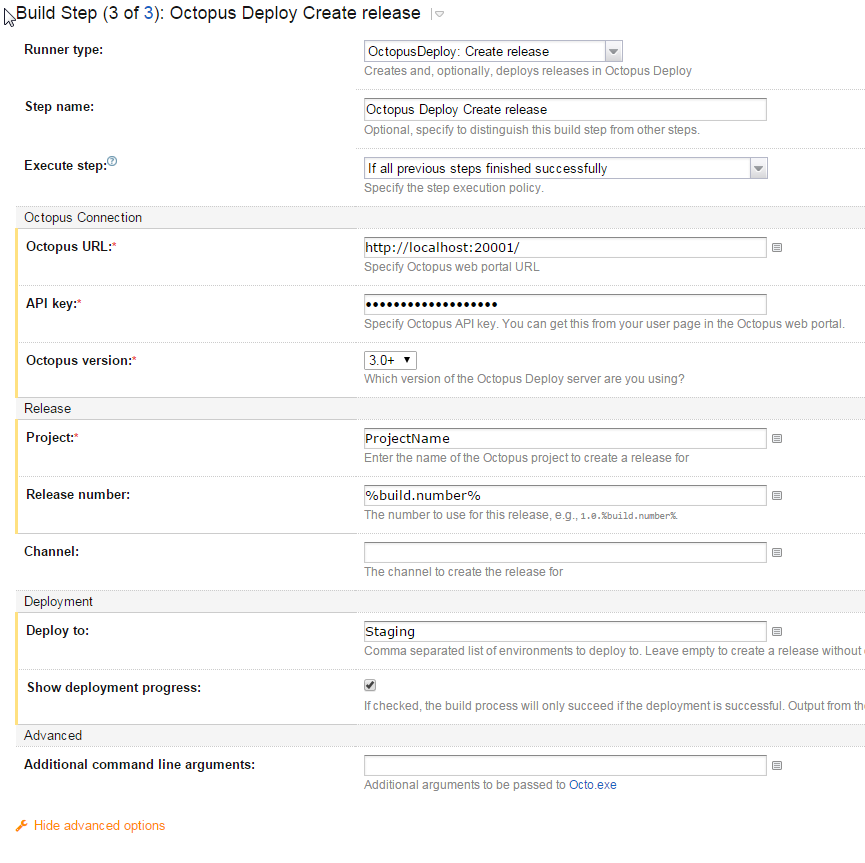Click parameter icon beside Channel field
The width and height of the screenshot is (865, 863).
point(777,552)
